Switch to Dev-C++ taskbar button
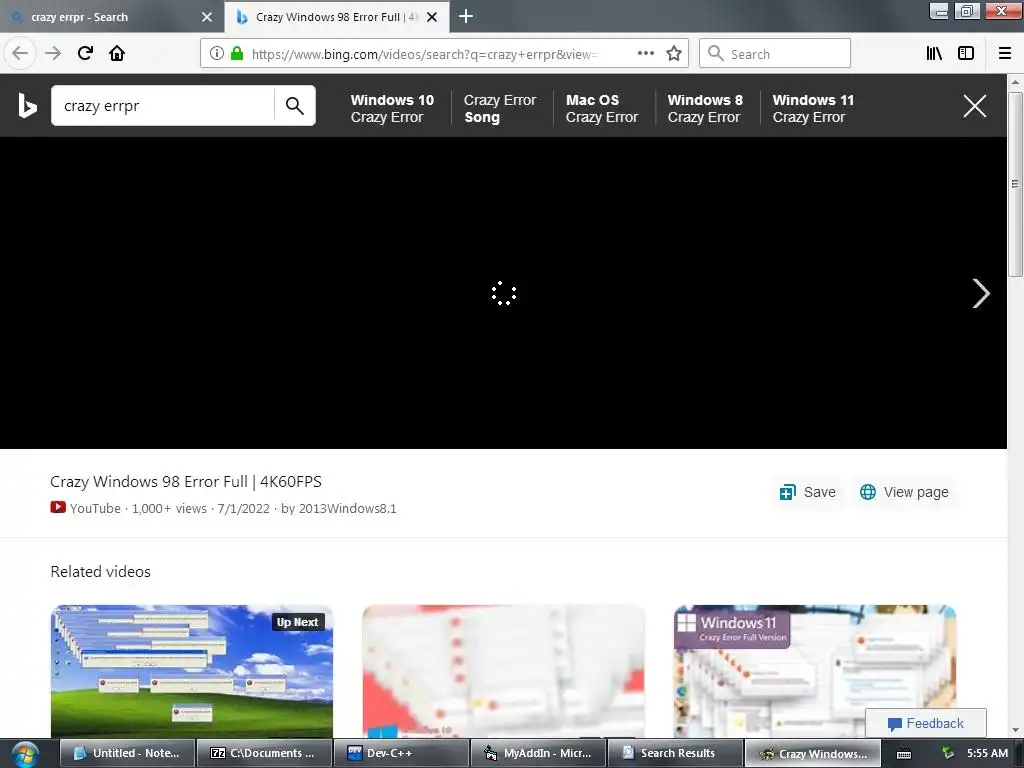This screenshot has width=1024, height=768. [x=401, y=753]
